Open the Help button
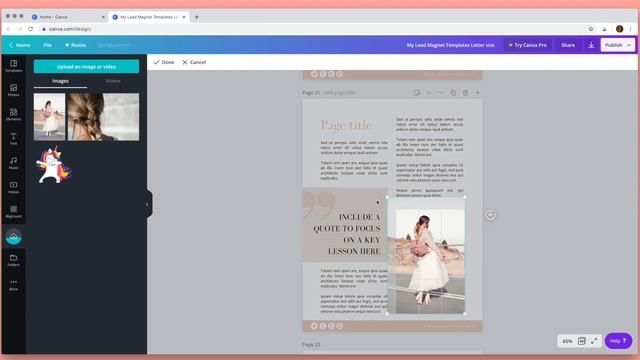The width and height of the screenshot is (640, 360). pyautogui.click(x=618, y=341)
